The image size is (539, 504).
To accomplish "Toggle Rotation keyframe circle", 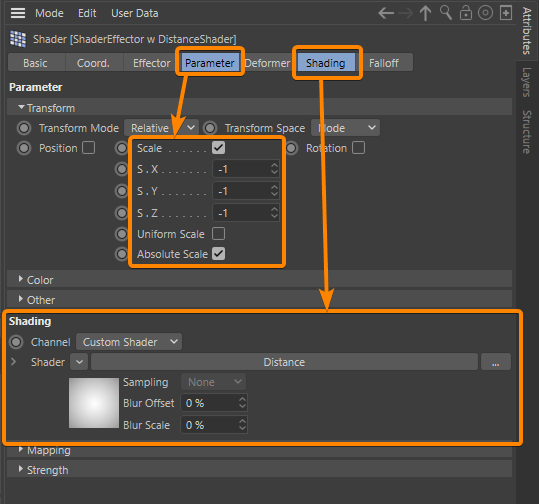I will point(292,148).
